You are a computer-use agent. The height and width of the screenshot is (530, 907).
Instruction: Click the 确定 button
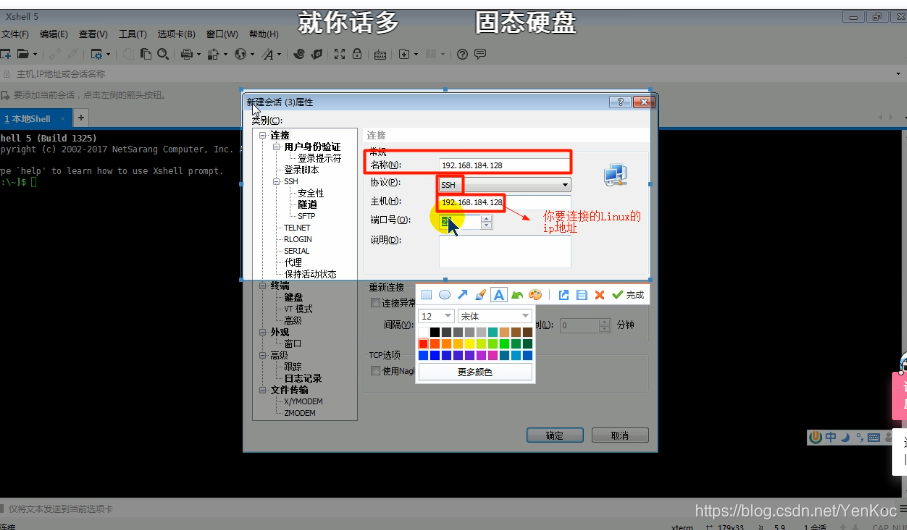pyautogui.click(x=555, y=436)
